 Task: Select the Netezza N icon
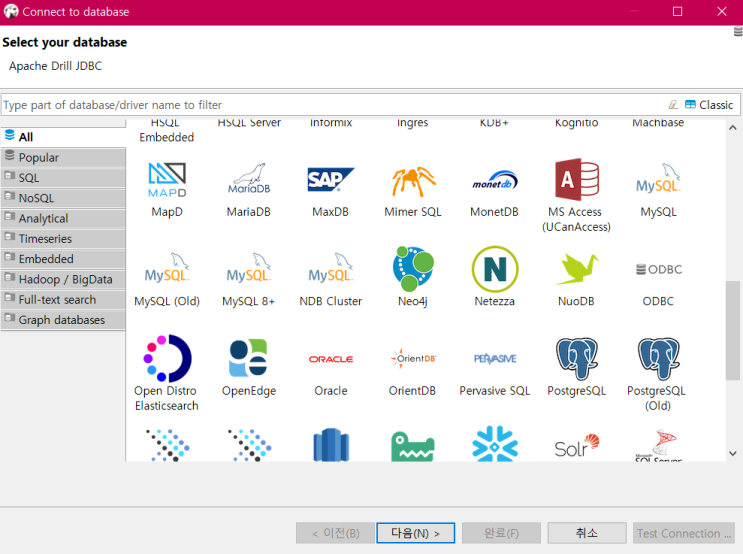tap(495, 269)
